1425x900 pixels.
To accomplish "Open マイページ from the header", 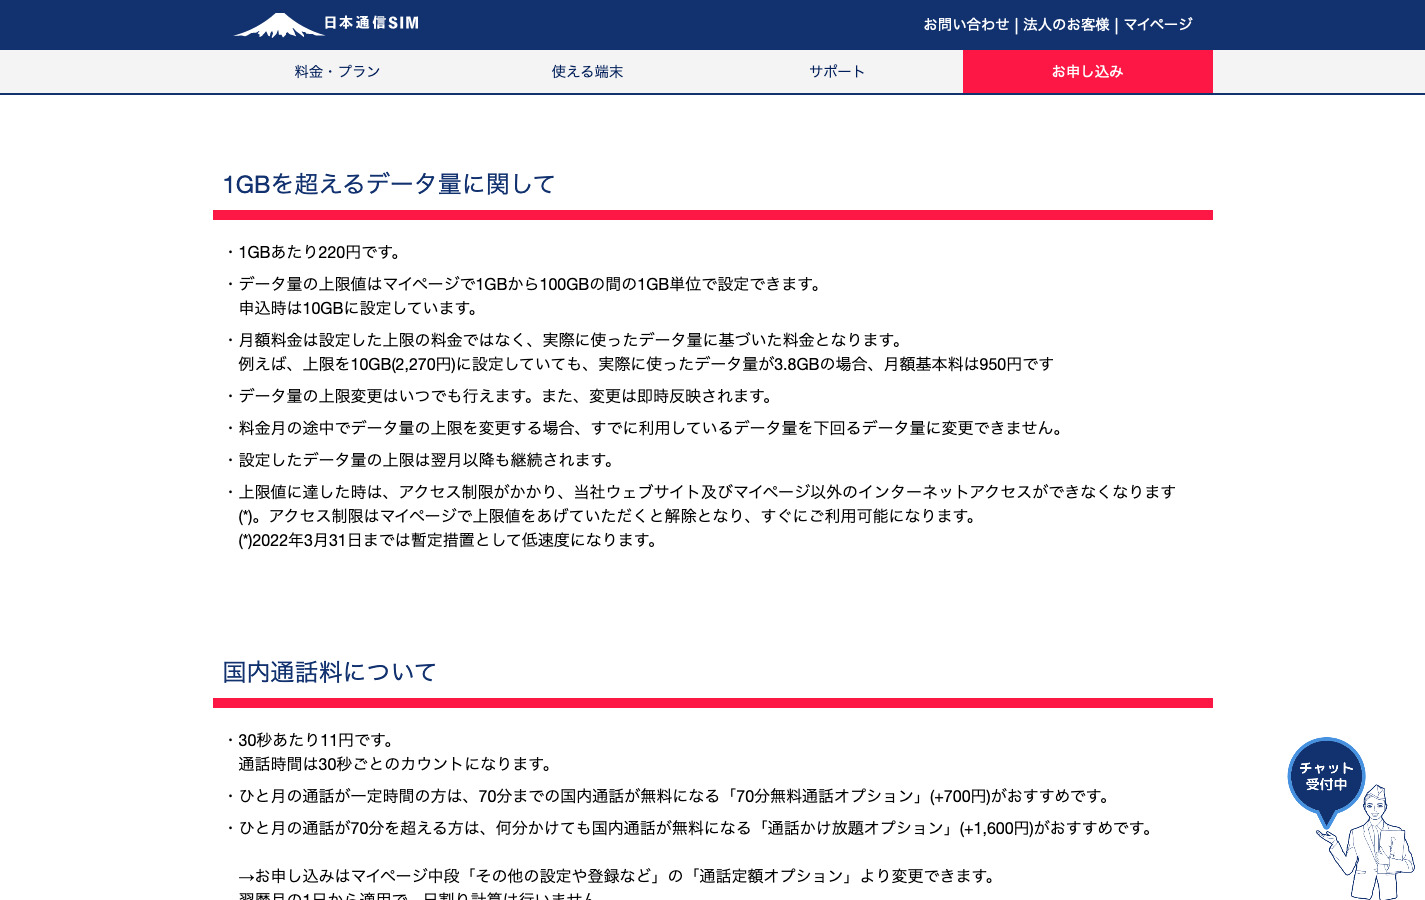I will click(x=1158, y=24).
